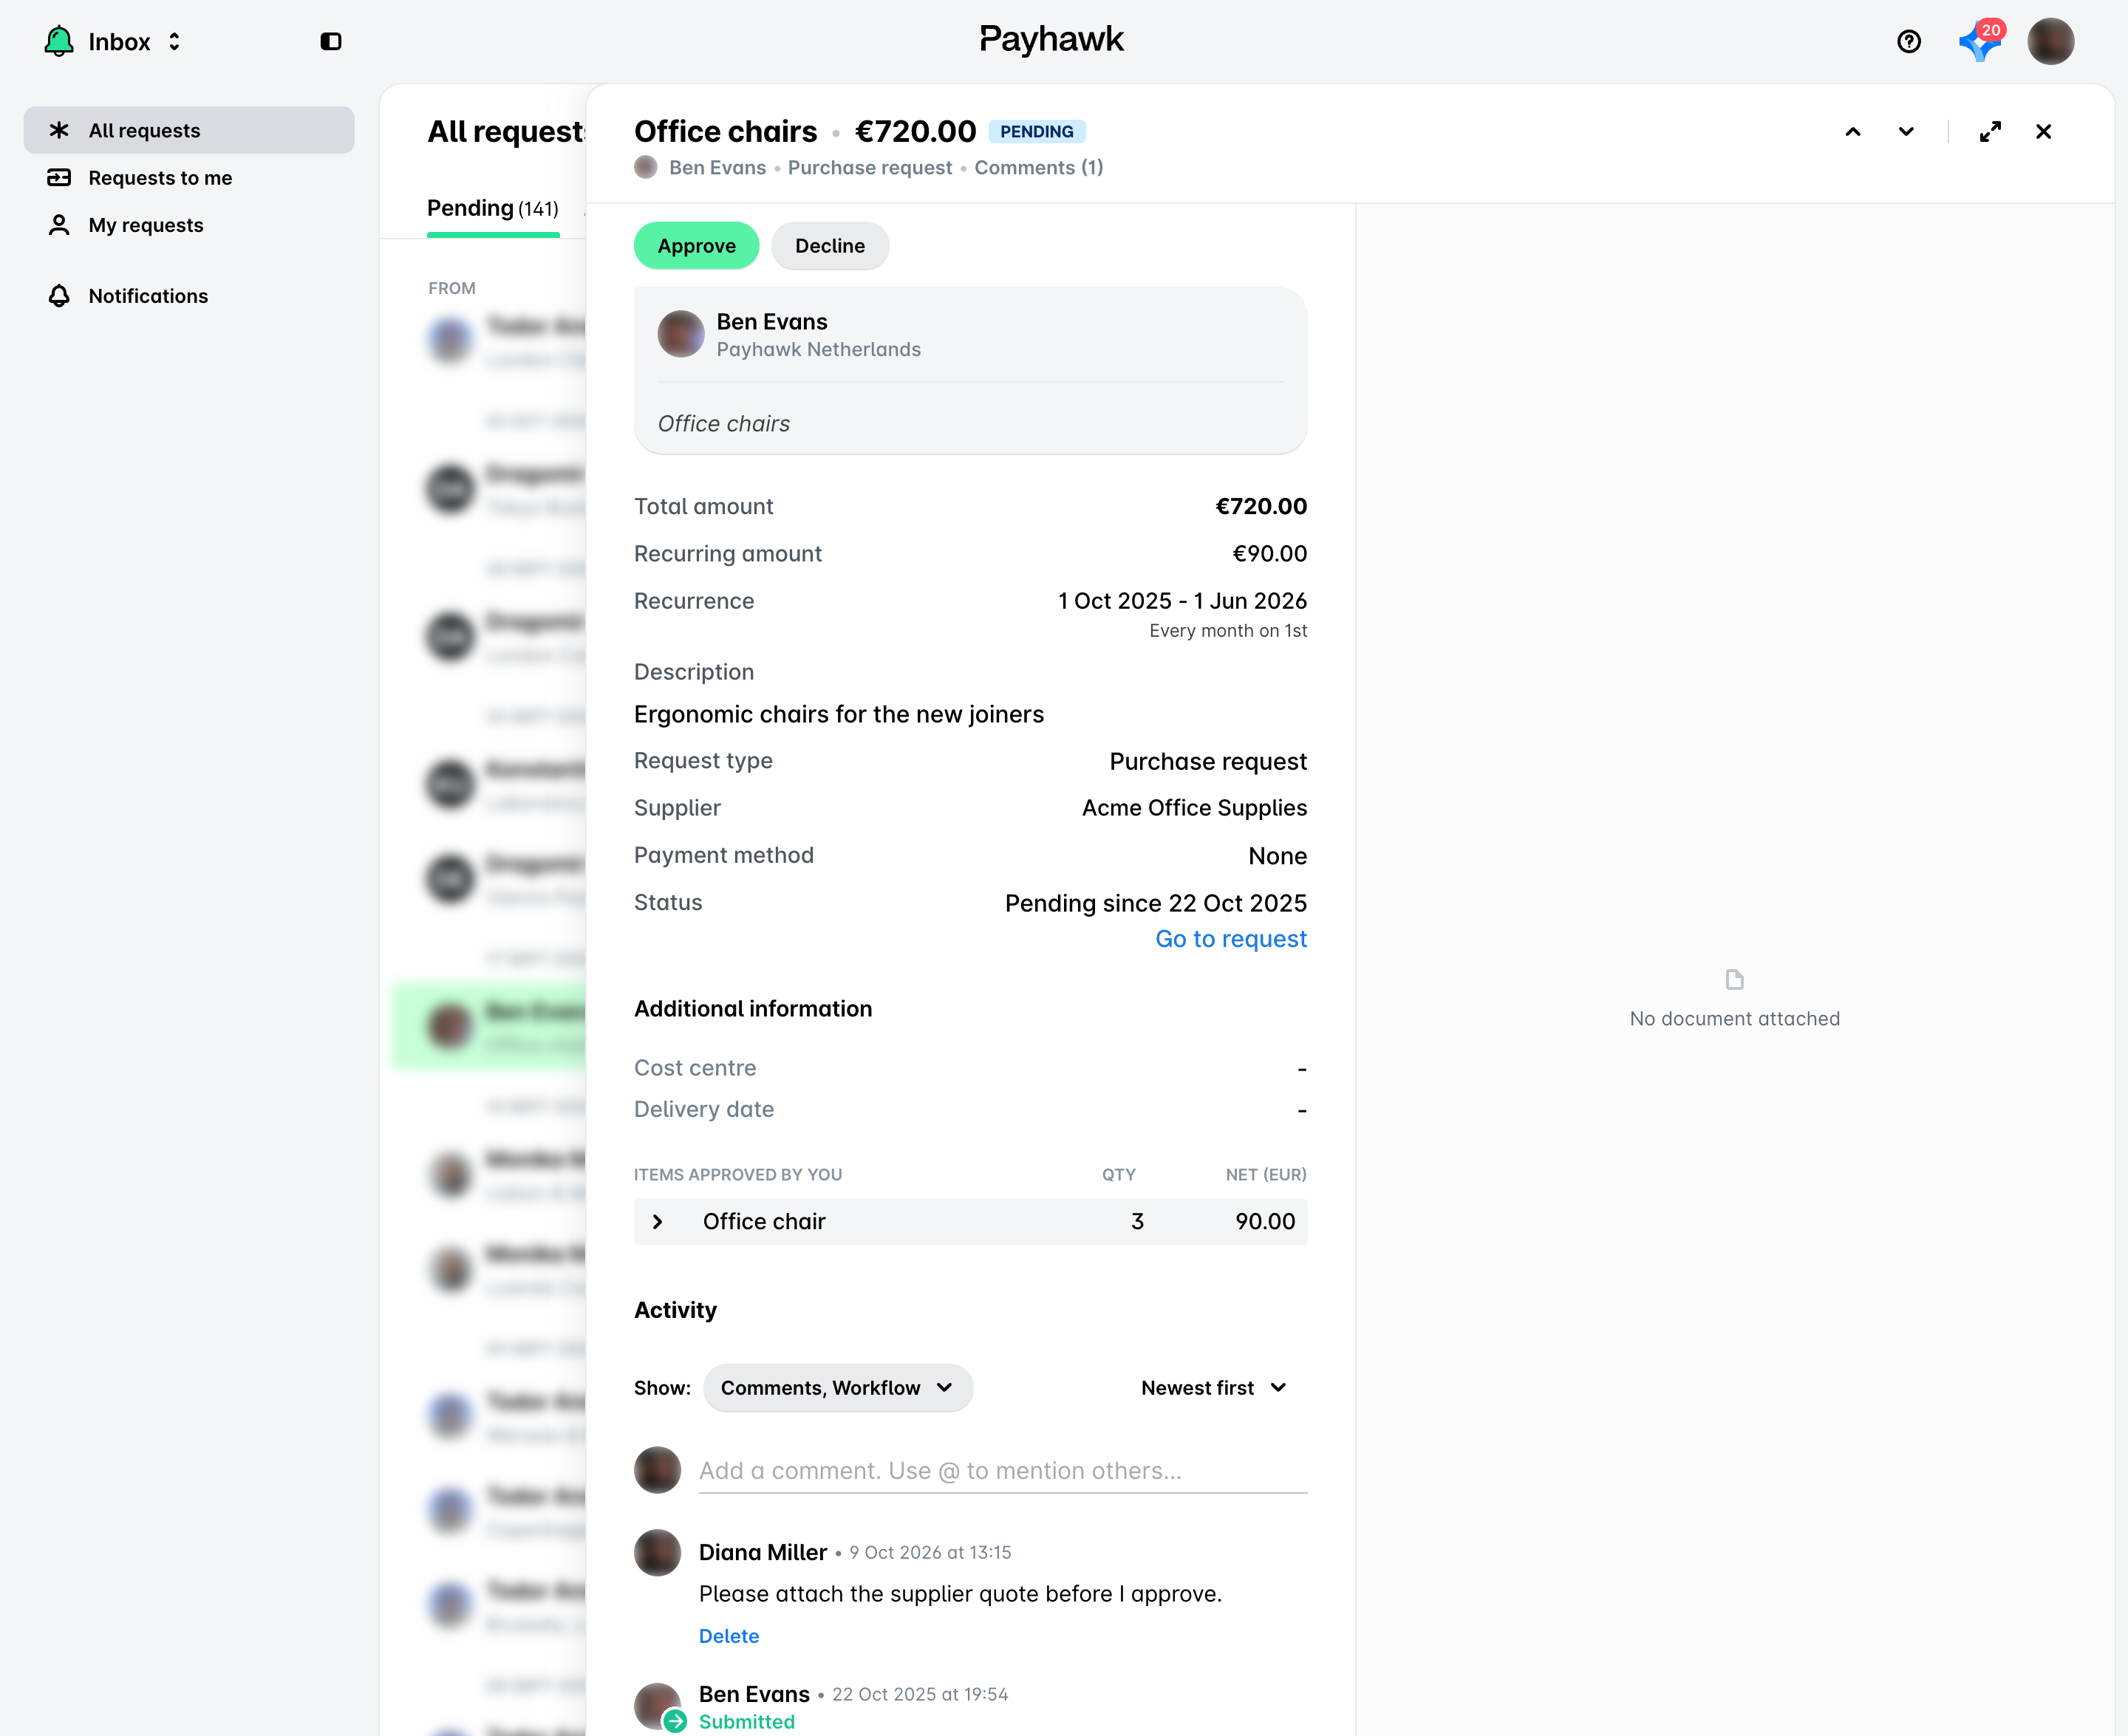
Task: Click the Inbox bell icon
Action: 59,41
